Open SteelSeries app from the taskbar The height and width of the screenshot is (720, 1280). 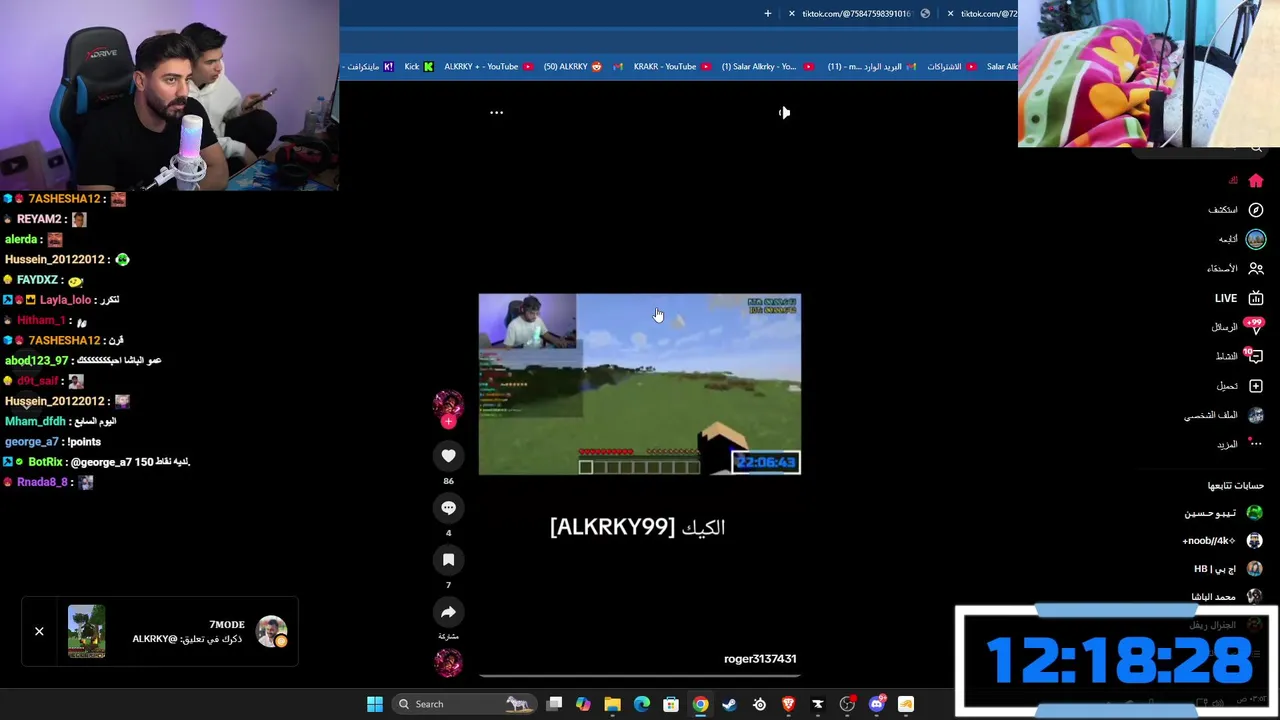[x=759, y=704]
